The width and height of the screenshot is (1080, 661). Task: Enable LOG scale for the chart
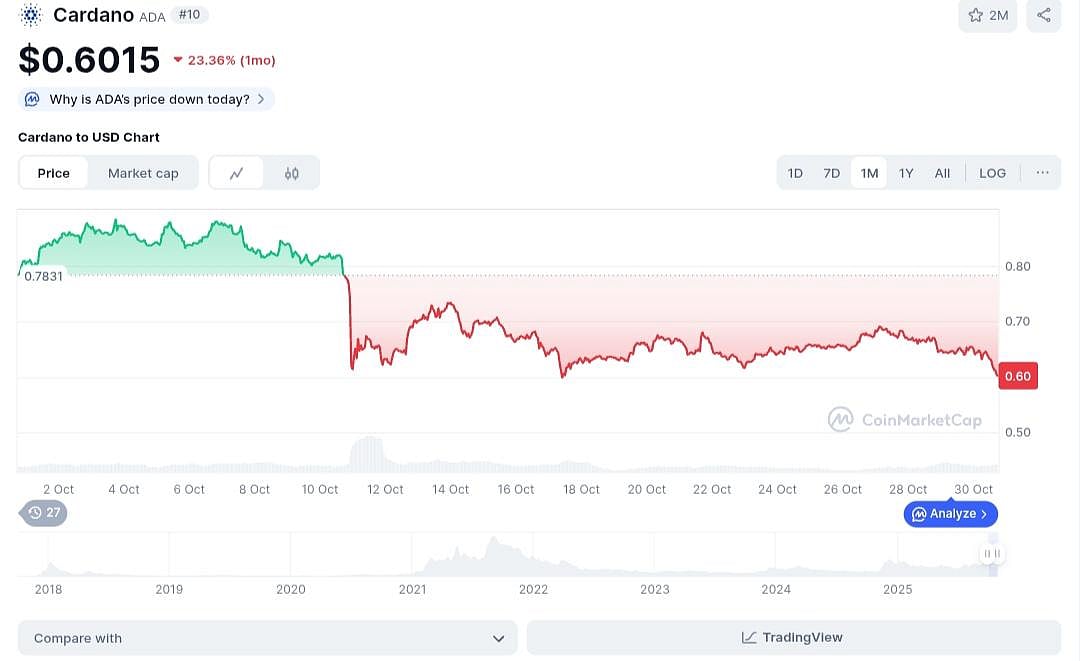pos(992,172)
